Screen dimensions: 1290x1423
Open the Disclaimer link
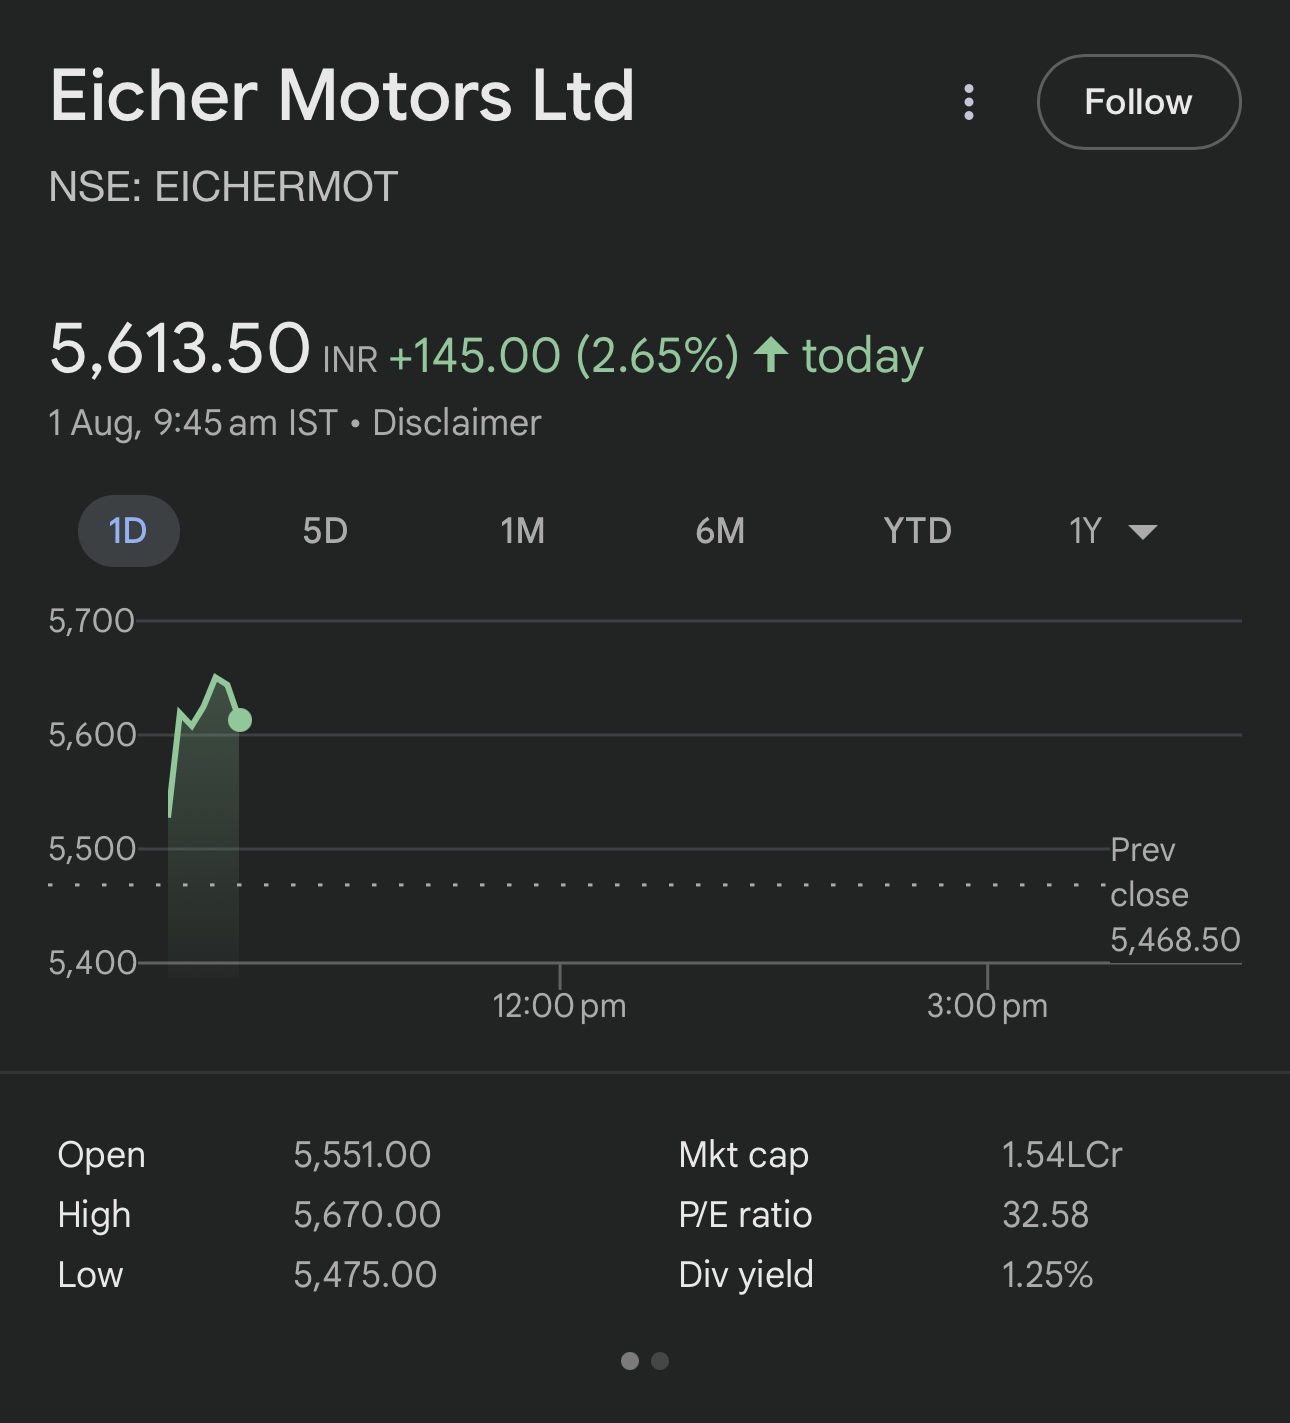457,423
